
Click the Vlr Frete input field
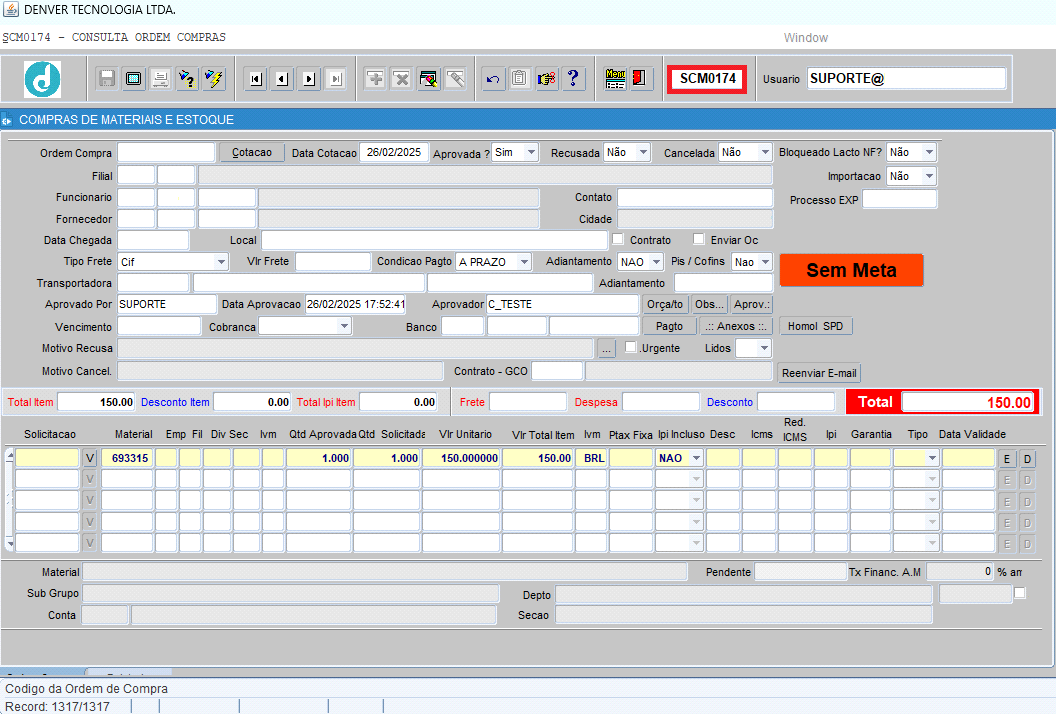click(333, 261)
